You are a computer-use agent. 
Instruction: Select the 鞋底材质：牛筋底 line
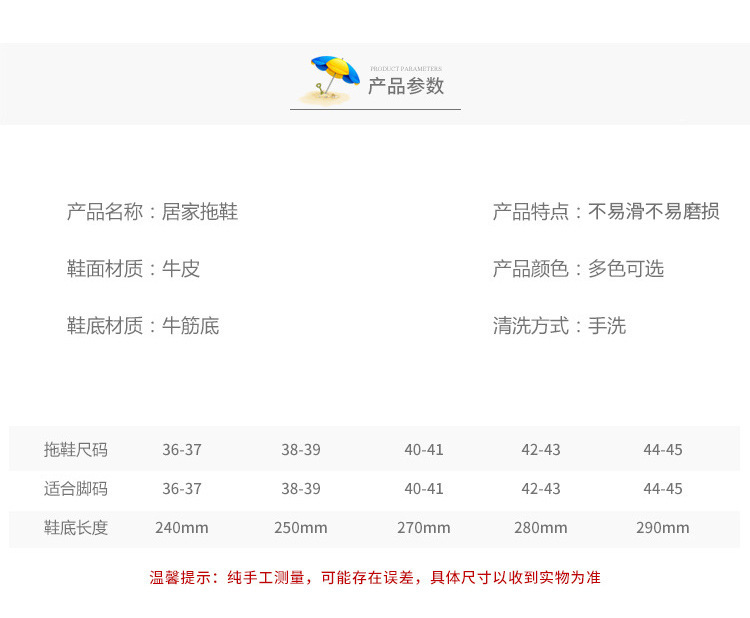(x=143, y=326)
